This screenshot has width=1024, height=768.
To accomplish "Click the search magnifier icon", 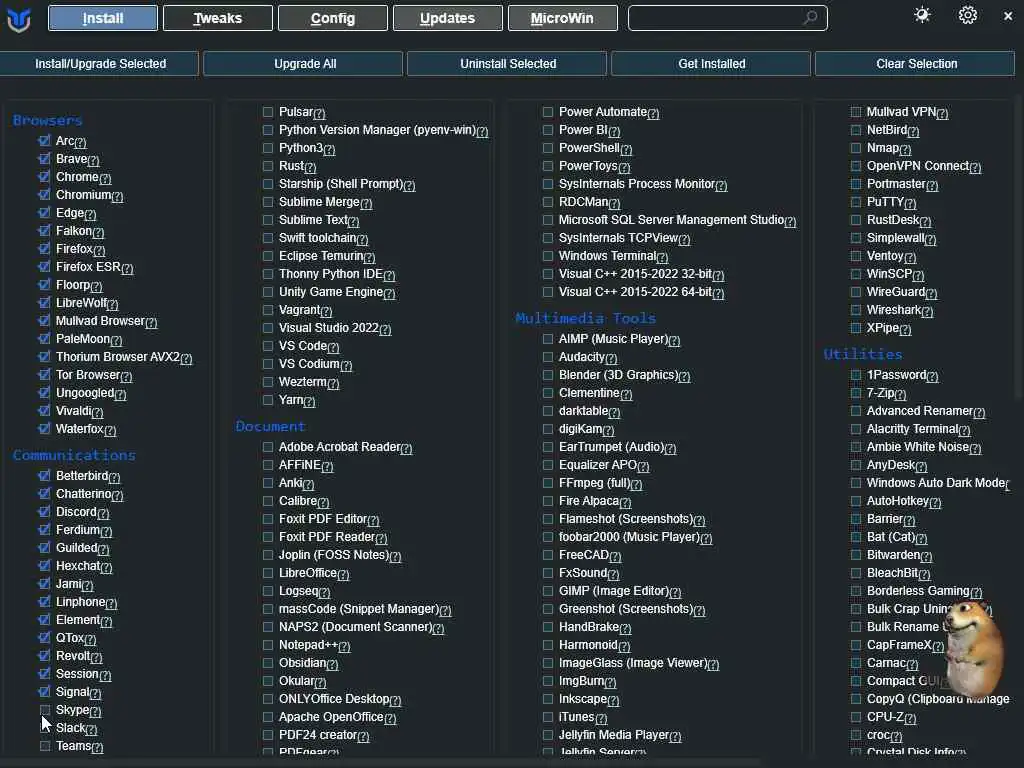I will click(x=810, y=18).
